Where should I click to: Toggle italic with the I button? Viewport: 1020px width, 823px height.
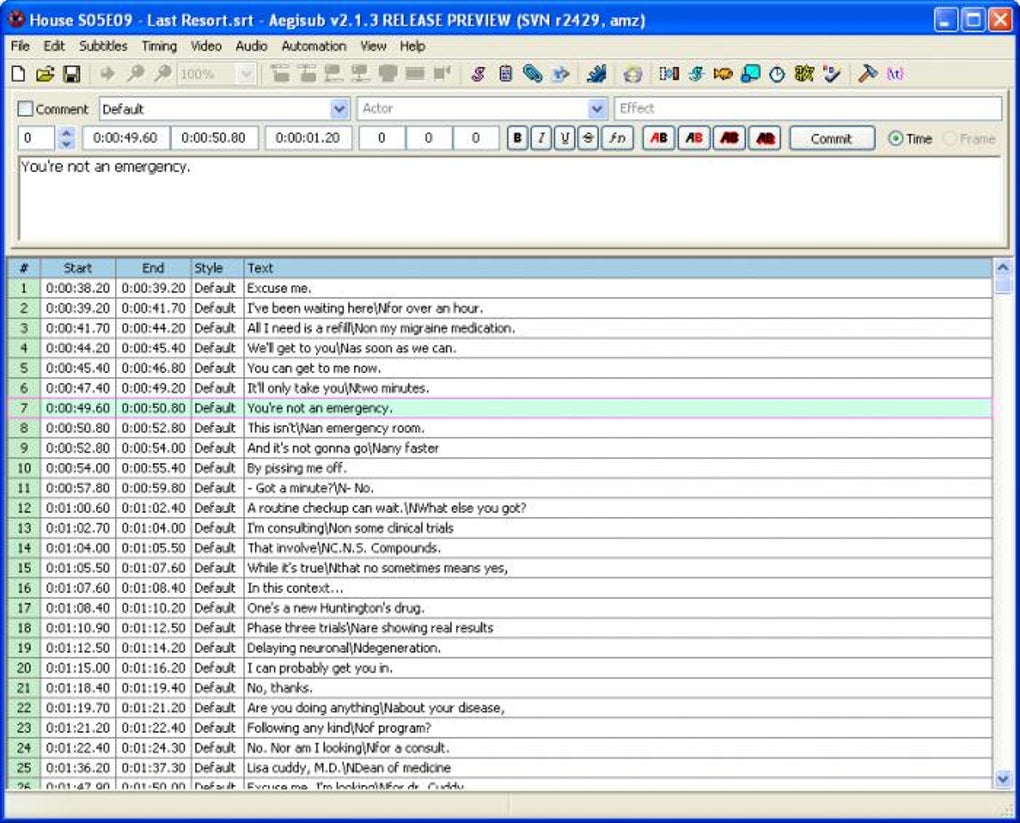541,138
